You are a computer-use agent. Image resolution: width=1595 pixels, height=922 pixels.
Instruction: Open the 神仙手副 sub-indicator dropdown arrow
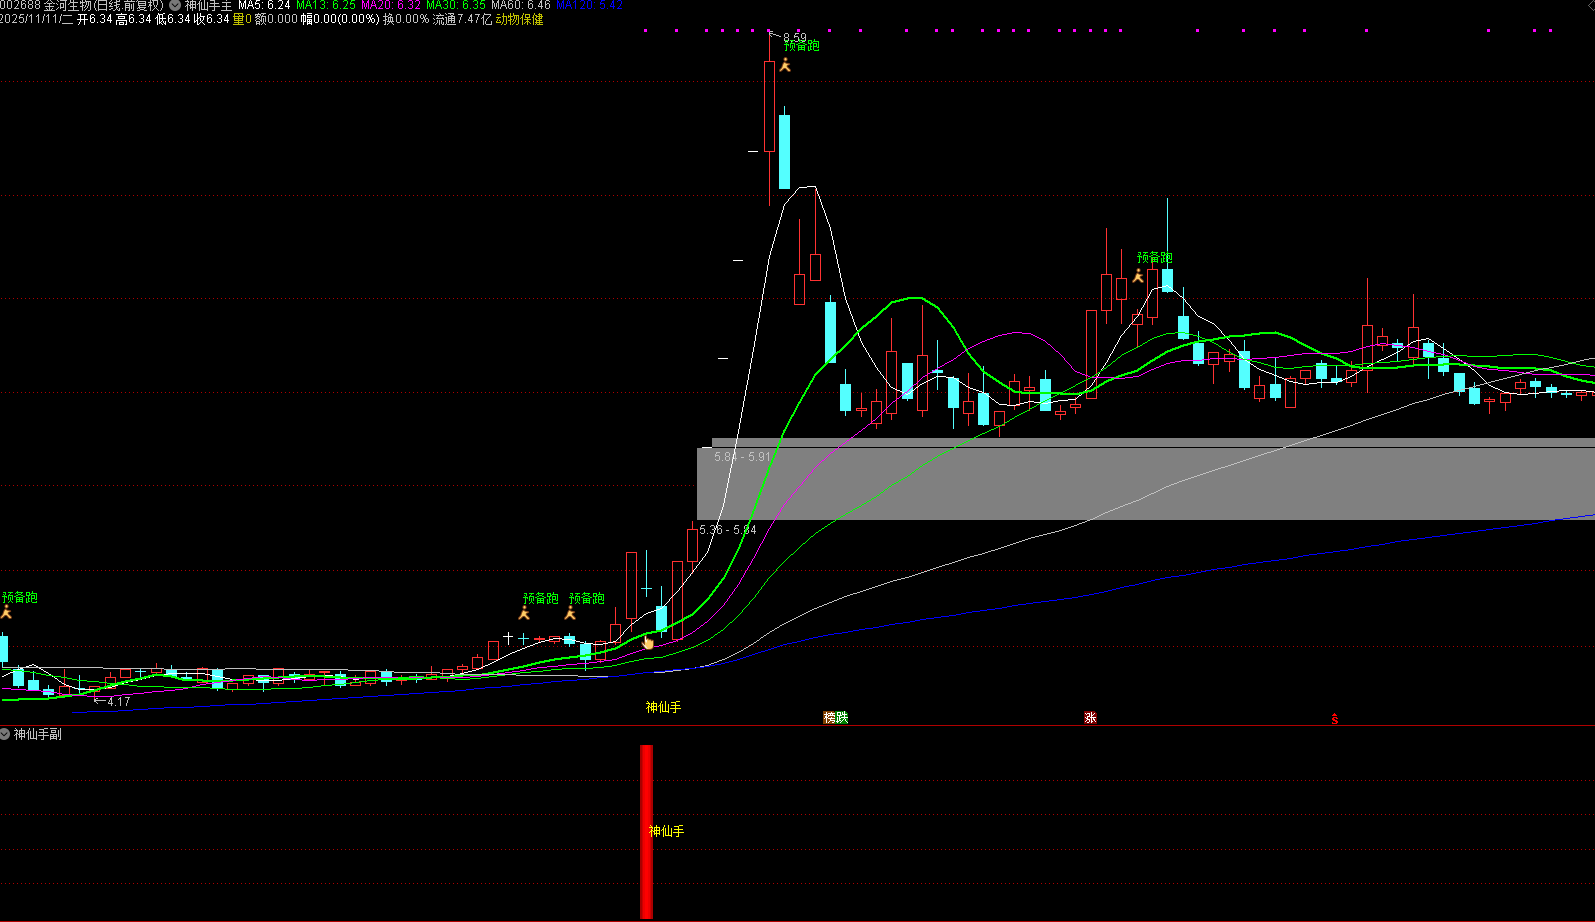click(6, 734)
